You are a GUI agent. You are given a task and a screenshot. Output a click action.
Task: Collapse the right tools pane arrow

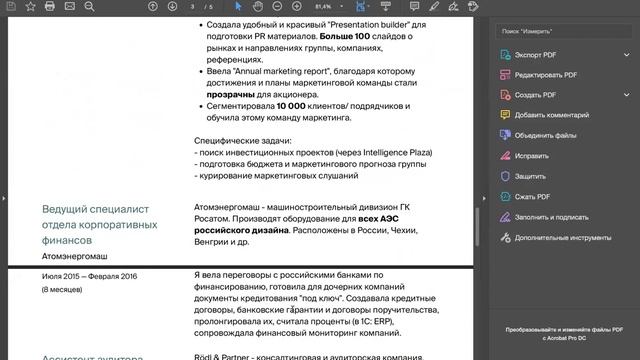click(x=484, y=198)
